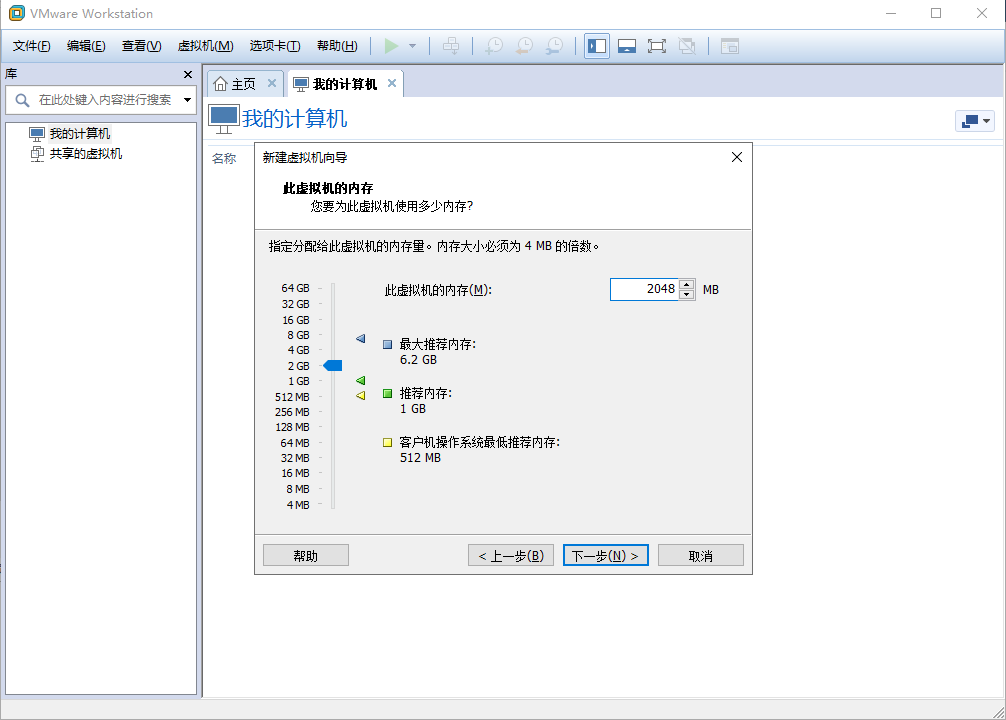Click the 8 GB label on the memory scale
The image size is (1006, 720).
coord(298,335)
